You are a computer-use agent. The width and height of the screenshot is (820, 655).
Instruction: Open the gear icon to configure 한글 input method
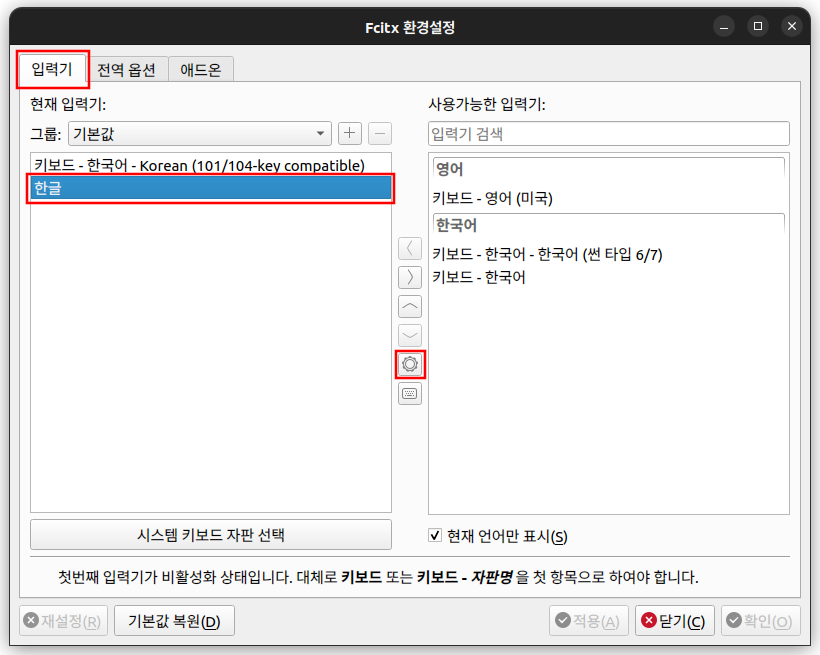[x=409, y=364]
